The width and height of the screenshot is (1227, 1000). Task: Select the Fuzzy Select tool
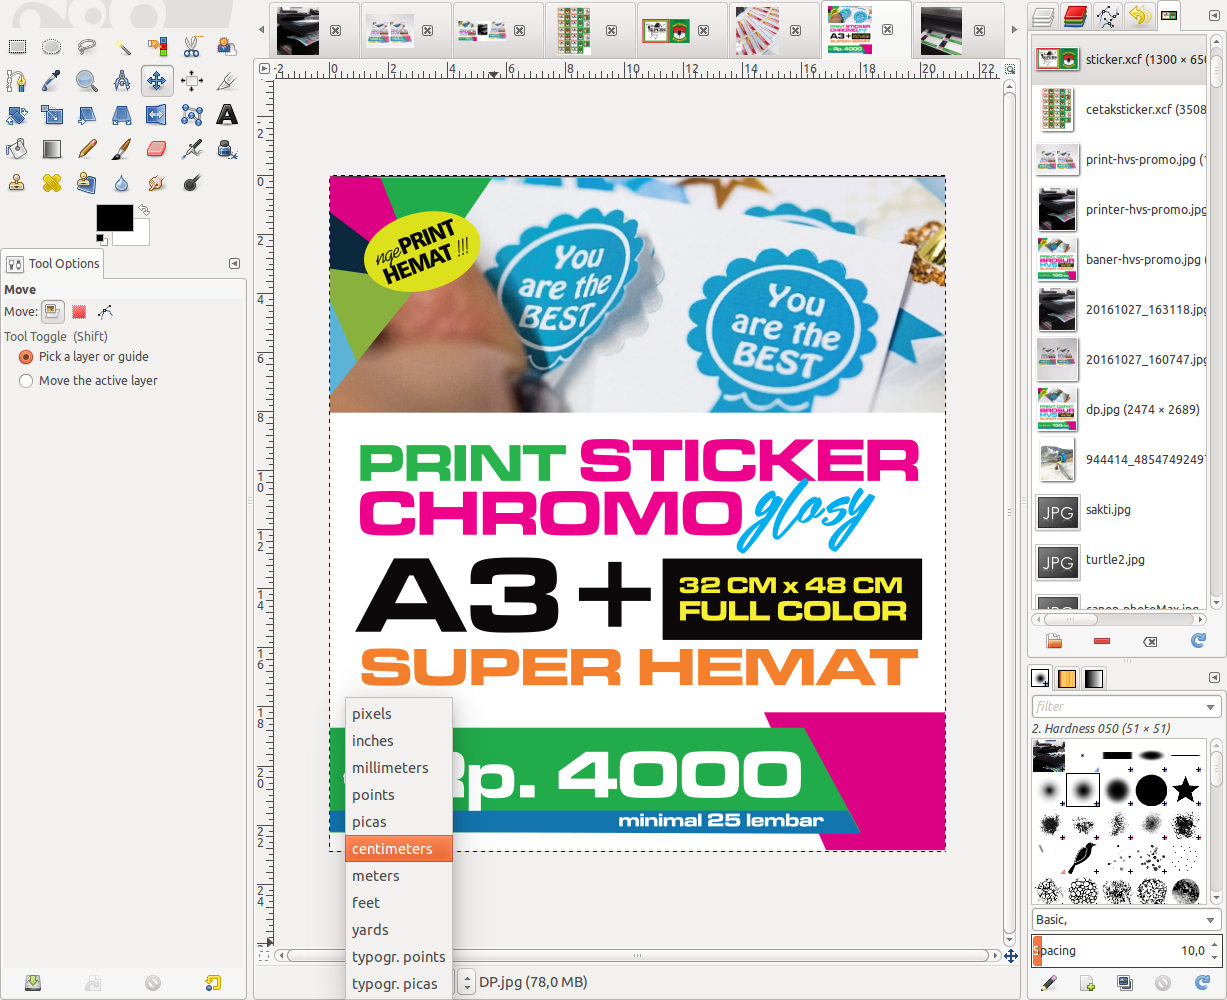point(122,47)
